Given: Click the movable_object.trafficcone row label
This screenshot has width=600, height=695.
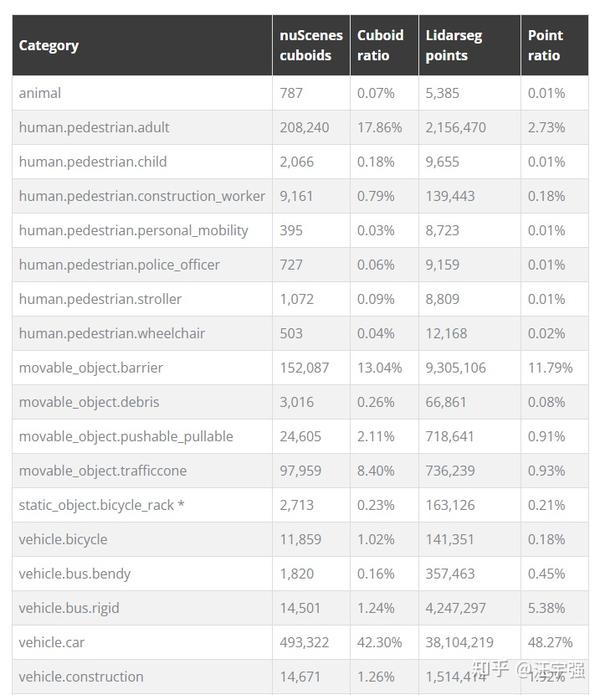Looking at the screenshot, I should 102,471.
